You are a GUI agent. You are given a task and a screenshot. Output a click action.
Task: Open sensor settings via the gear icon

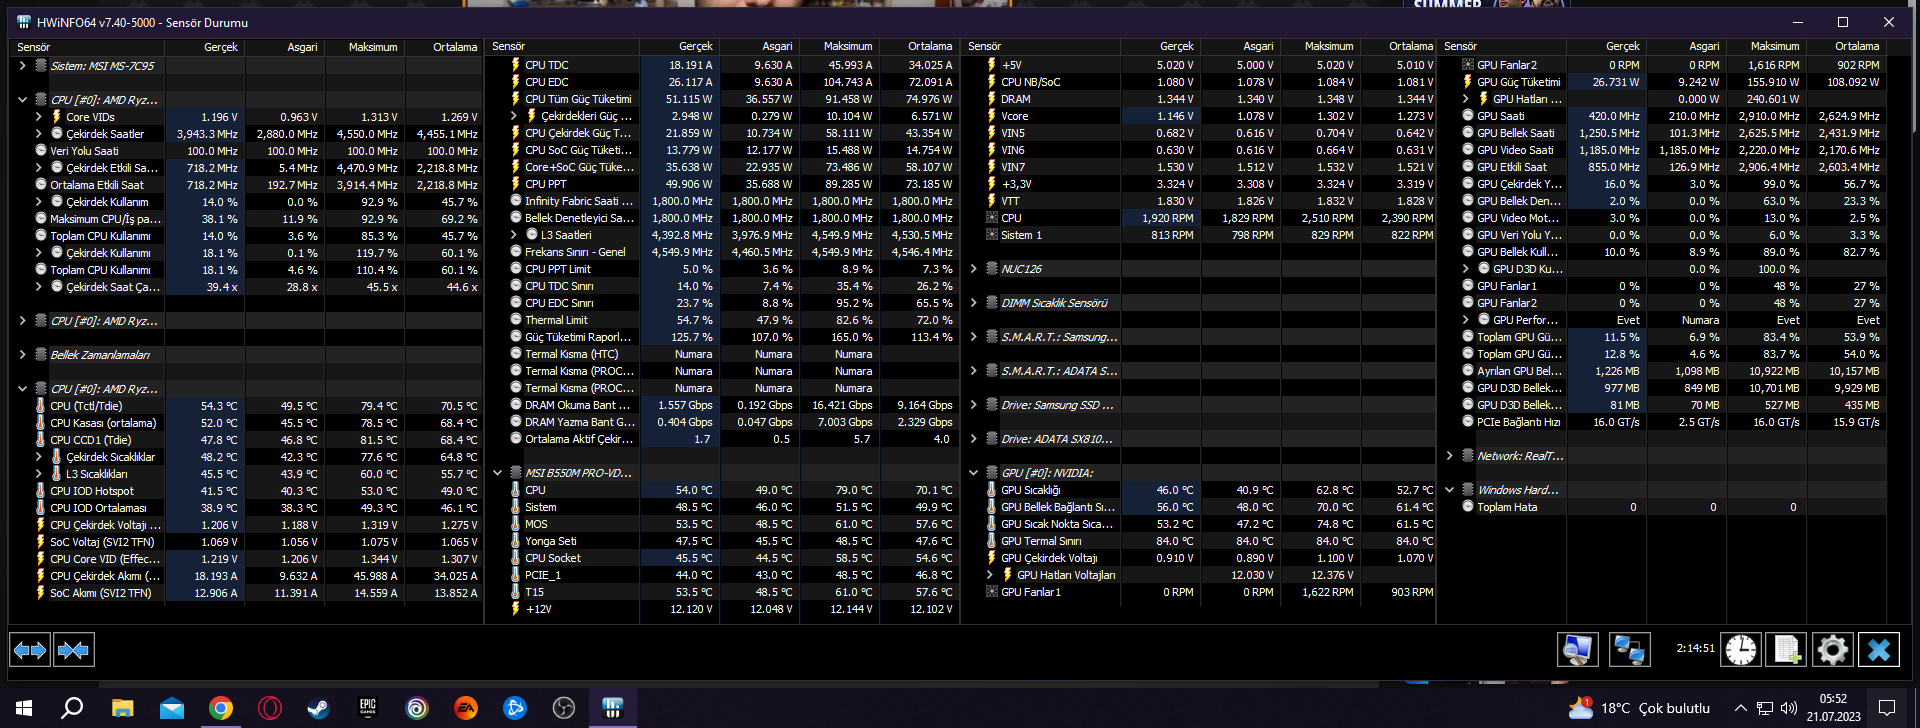(x=1833, y=650)
